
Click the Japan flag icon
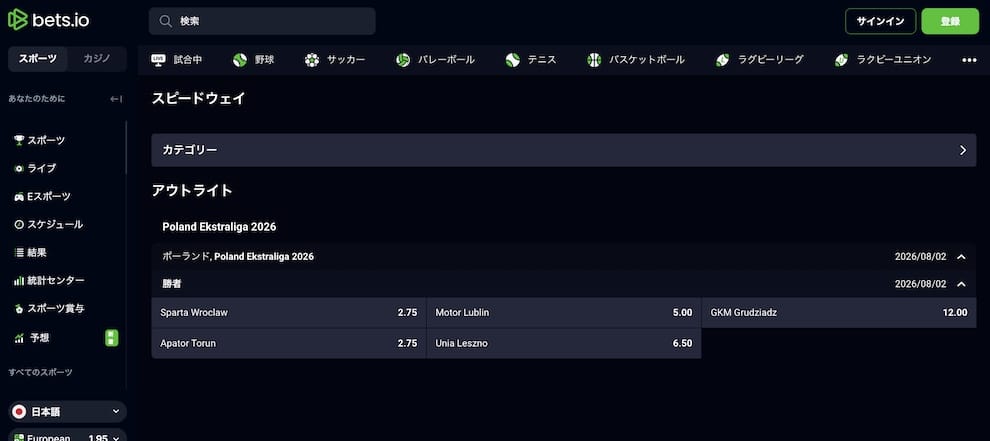point(20,412)
